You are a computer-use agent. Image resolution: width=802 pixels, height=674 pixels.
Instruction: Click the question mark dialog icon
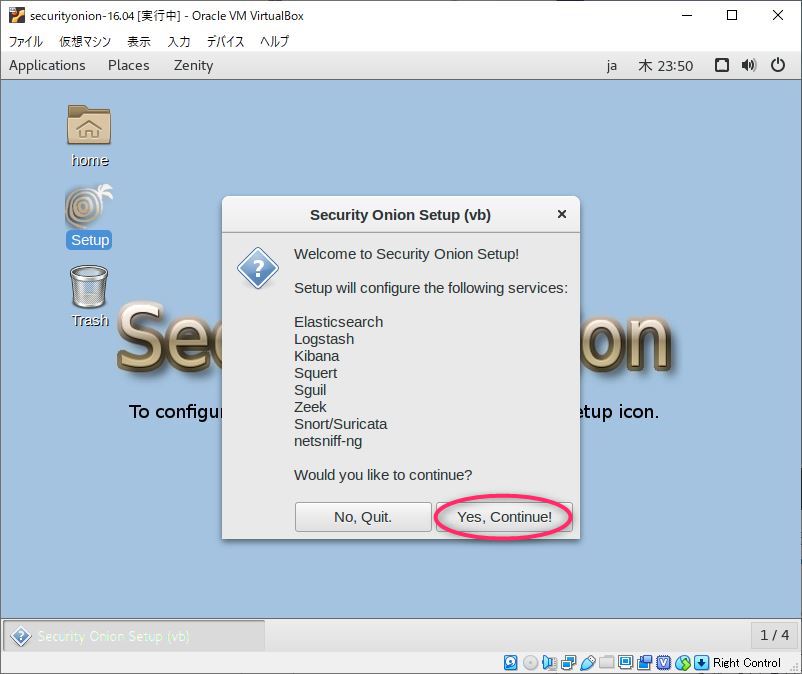tap(258, 268)
